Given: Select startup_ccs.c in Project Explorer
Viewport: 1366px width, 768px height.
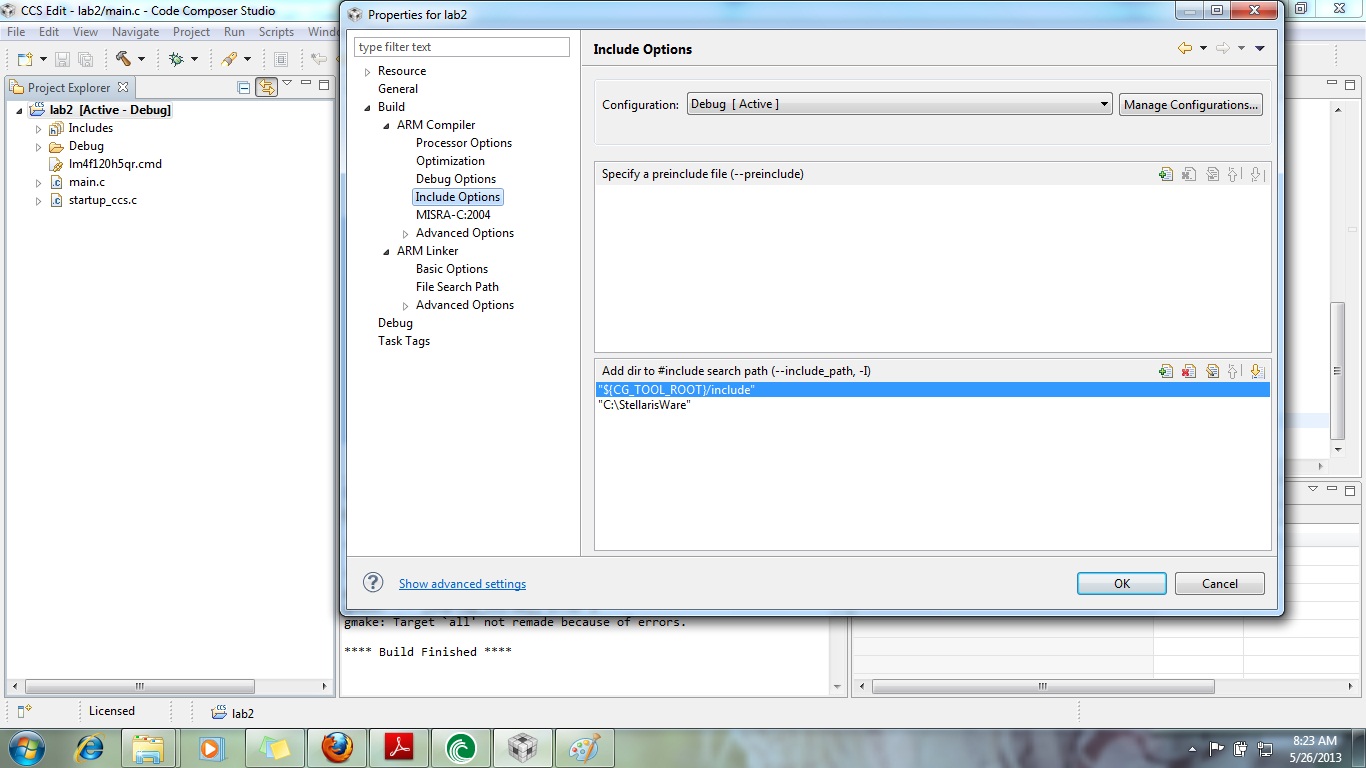Looking at the screenshot, I should point(102,200).
